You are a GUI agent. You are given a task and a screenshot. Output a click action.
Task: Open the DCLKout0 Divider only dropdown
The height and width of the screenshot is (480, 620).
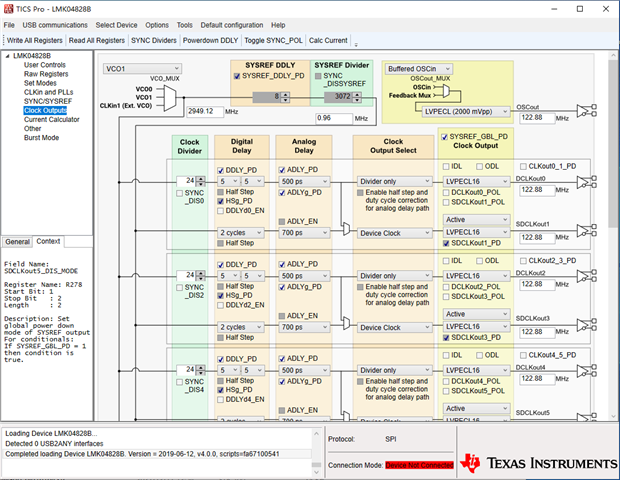pos(394,181)
